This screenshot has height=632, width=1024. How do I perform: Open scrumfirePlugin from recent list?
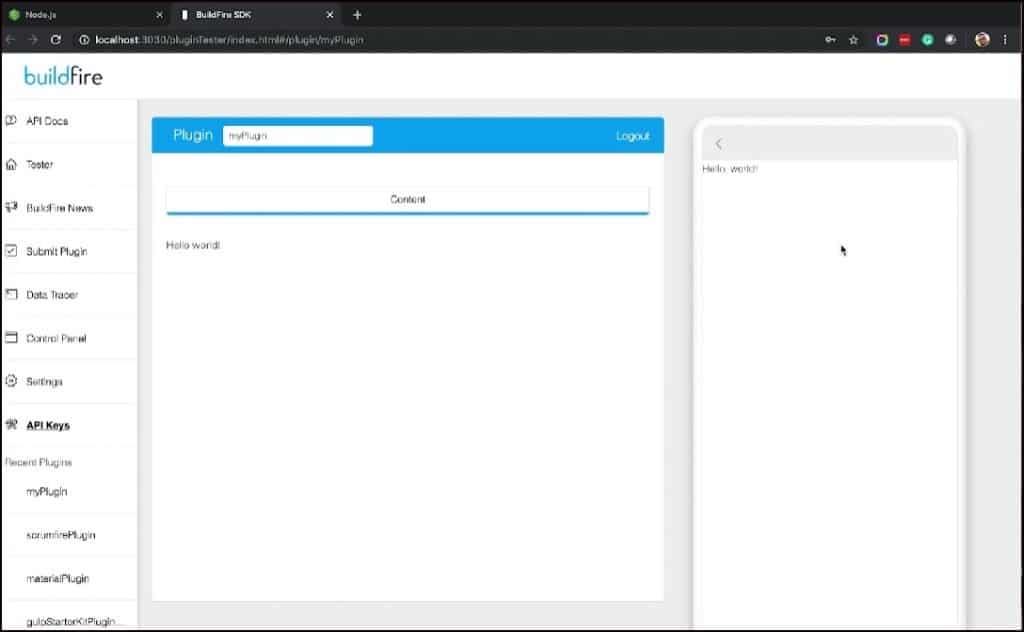(61, 535)
